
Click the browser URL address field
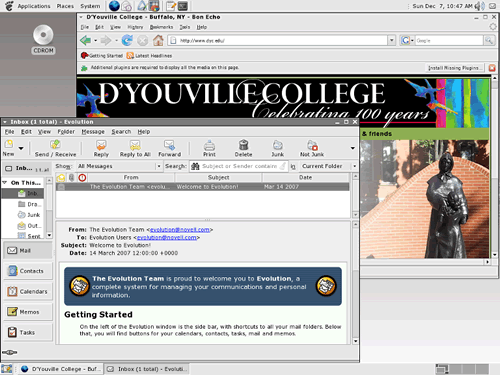[x=278, y=41]
